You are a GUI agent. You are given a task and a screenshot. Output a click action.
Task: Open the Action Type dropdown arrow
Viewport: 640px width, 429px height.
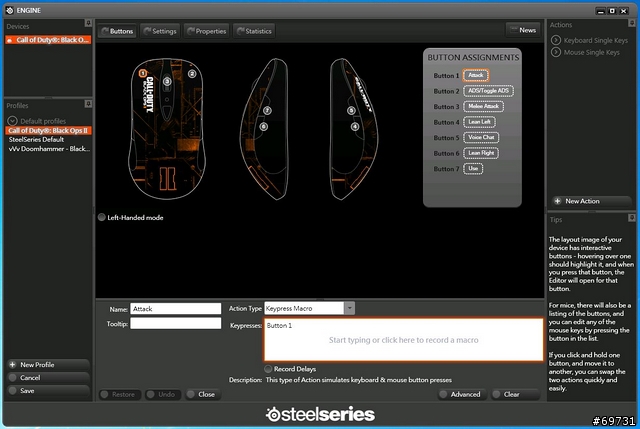click(x=349, y=308)
